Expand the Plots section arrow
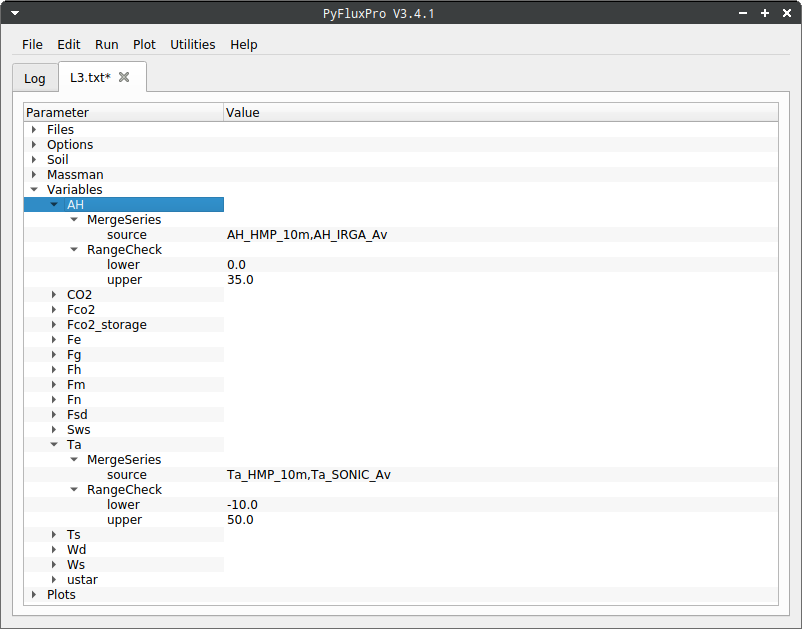Viewport: 802px width, 629px height. click(34, 595)
